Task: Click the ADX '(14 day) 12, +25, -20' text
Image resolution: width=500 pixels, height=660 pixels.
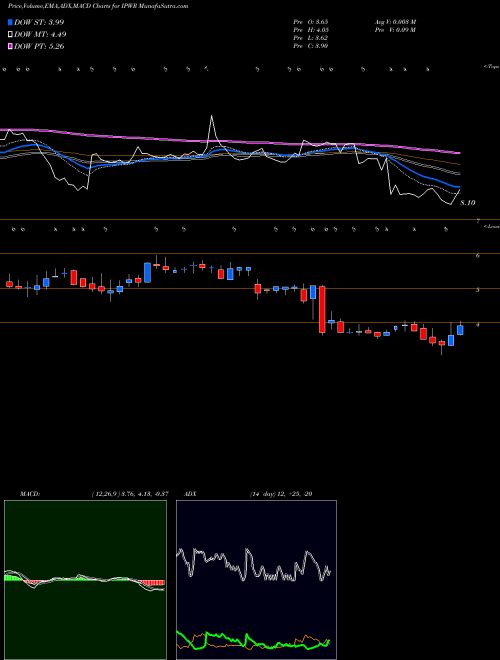Action: point(281,494)
